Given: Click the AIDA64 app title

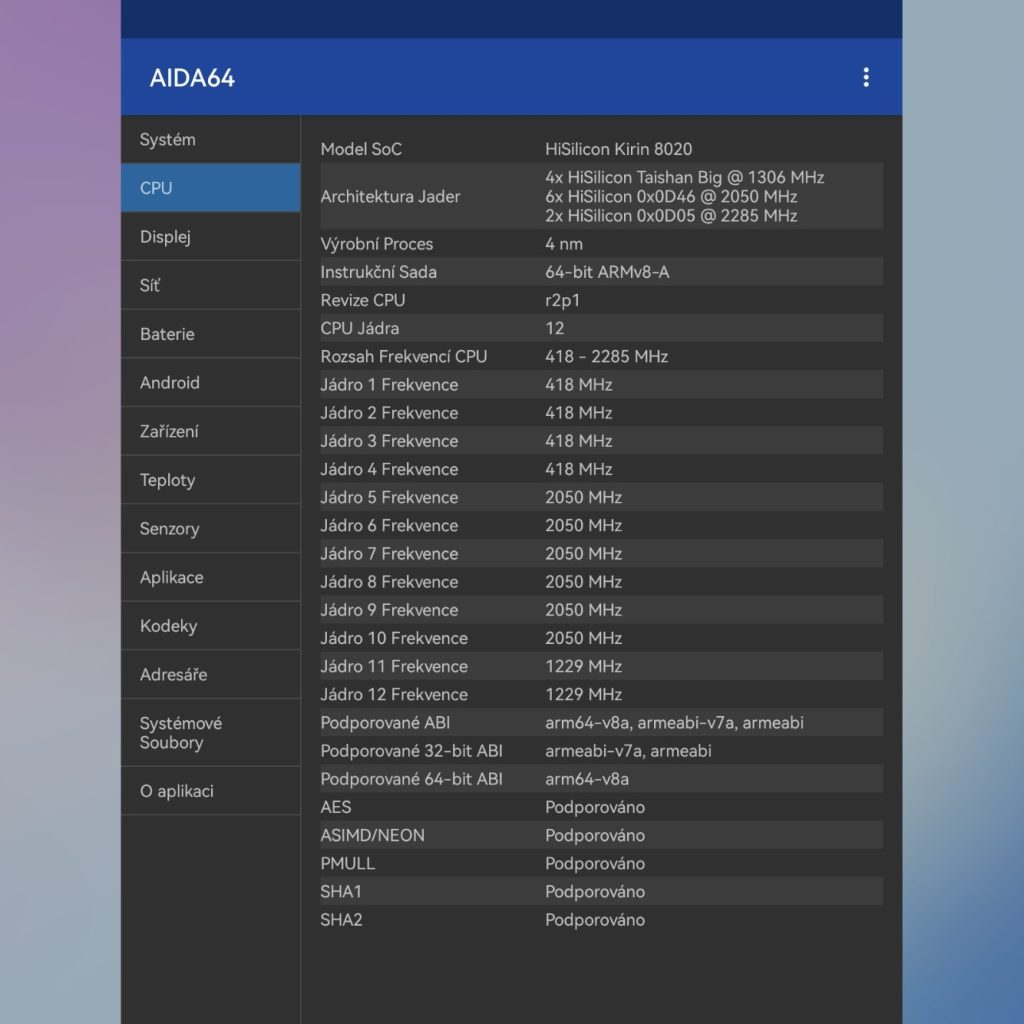Looking at the screenshot, I should pos(192,78).
